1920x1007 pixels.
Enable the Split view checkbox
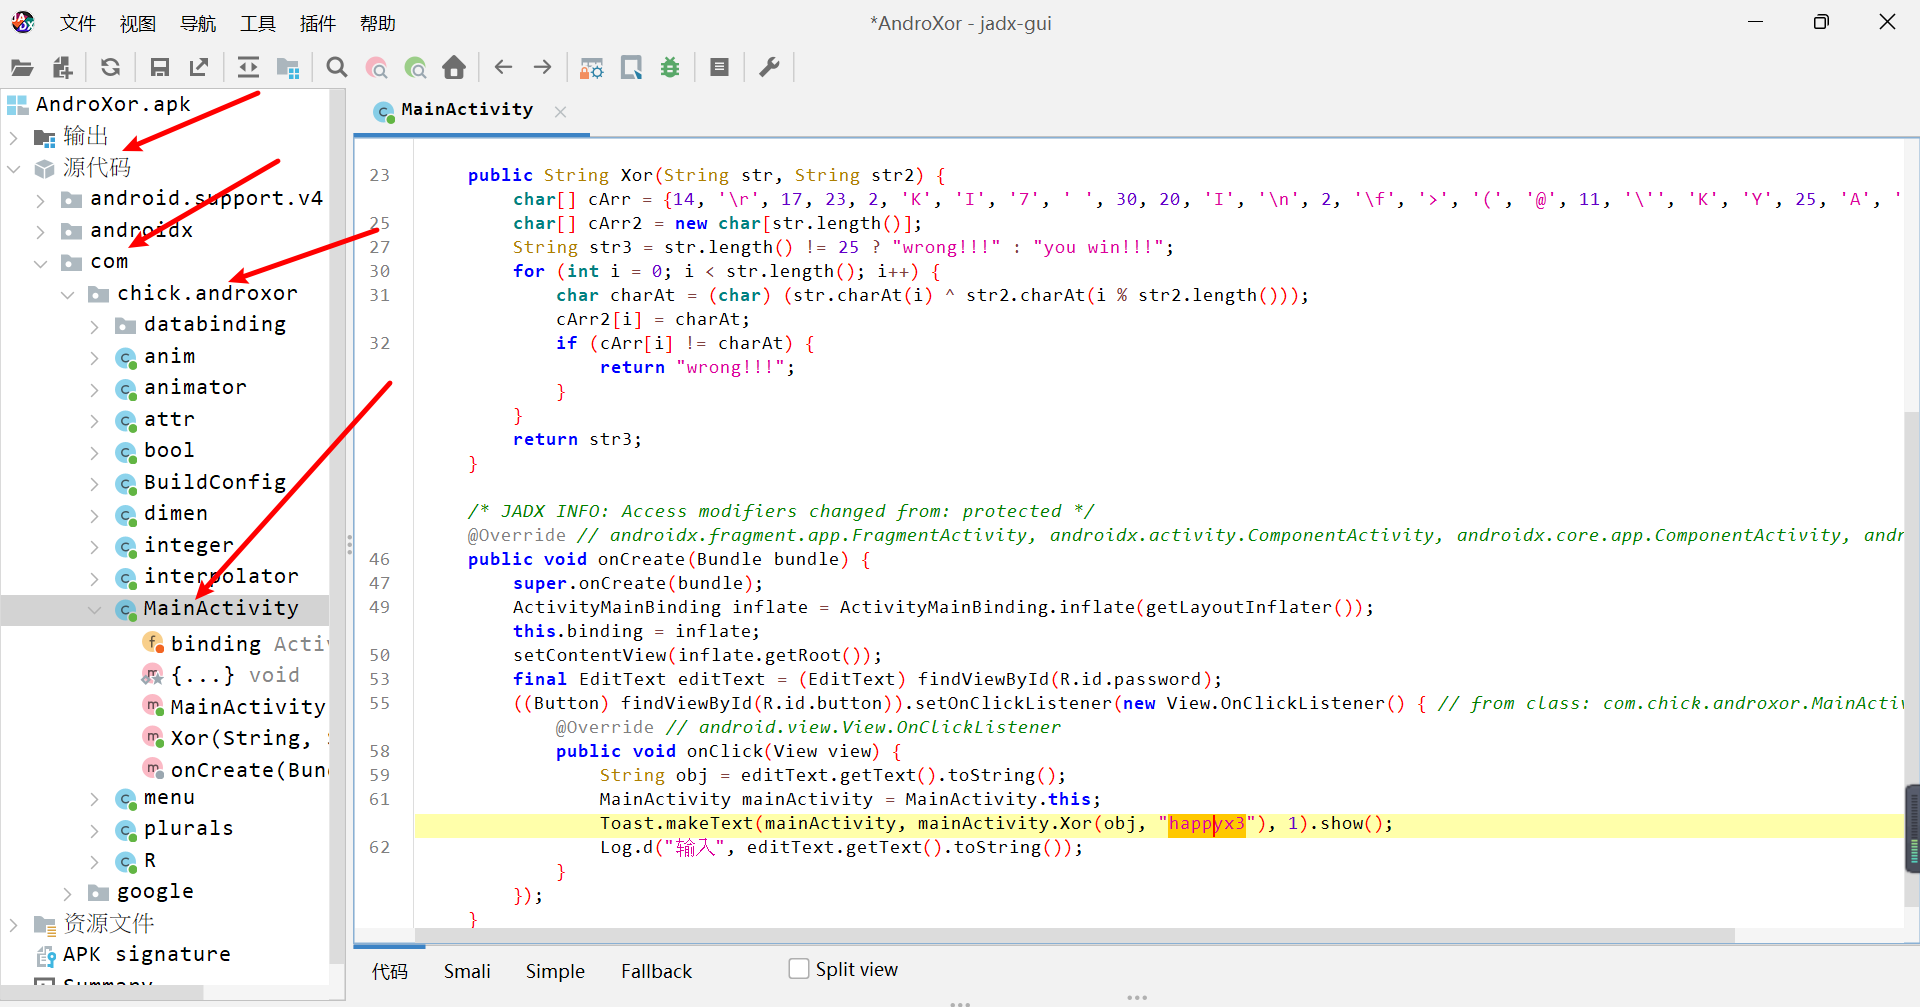(799, 968)
